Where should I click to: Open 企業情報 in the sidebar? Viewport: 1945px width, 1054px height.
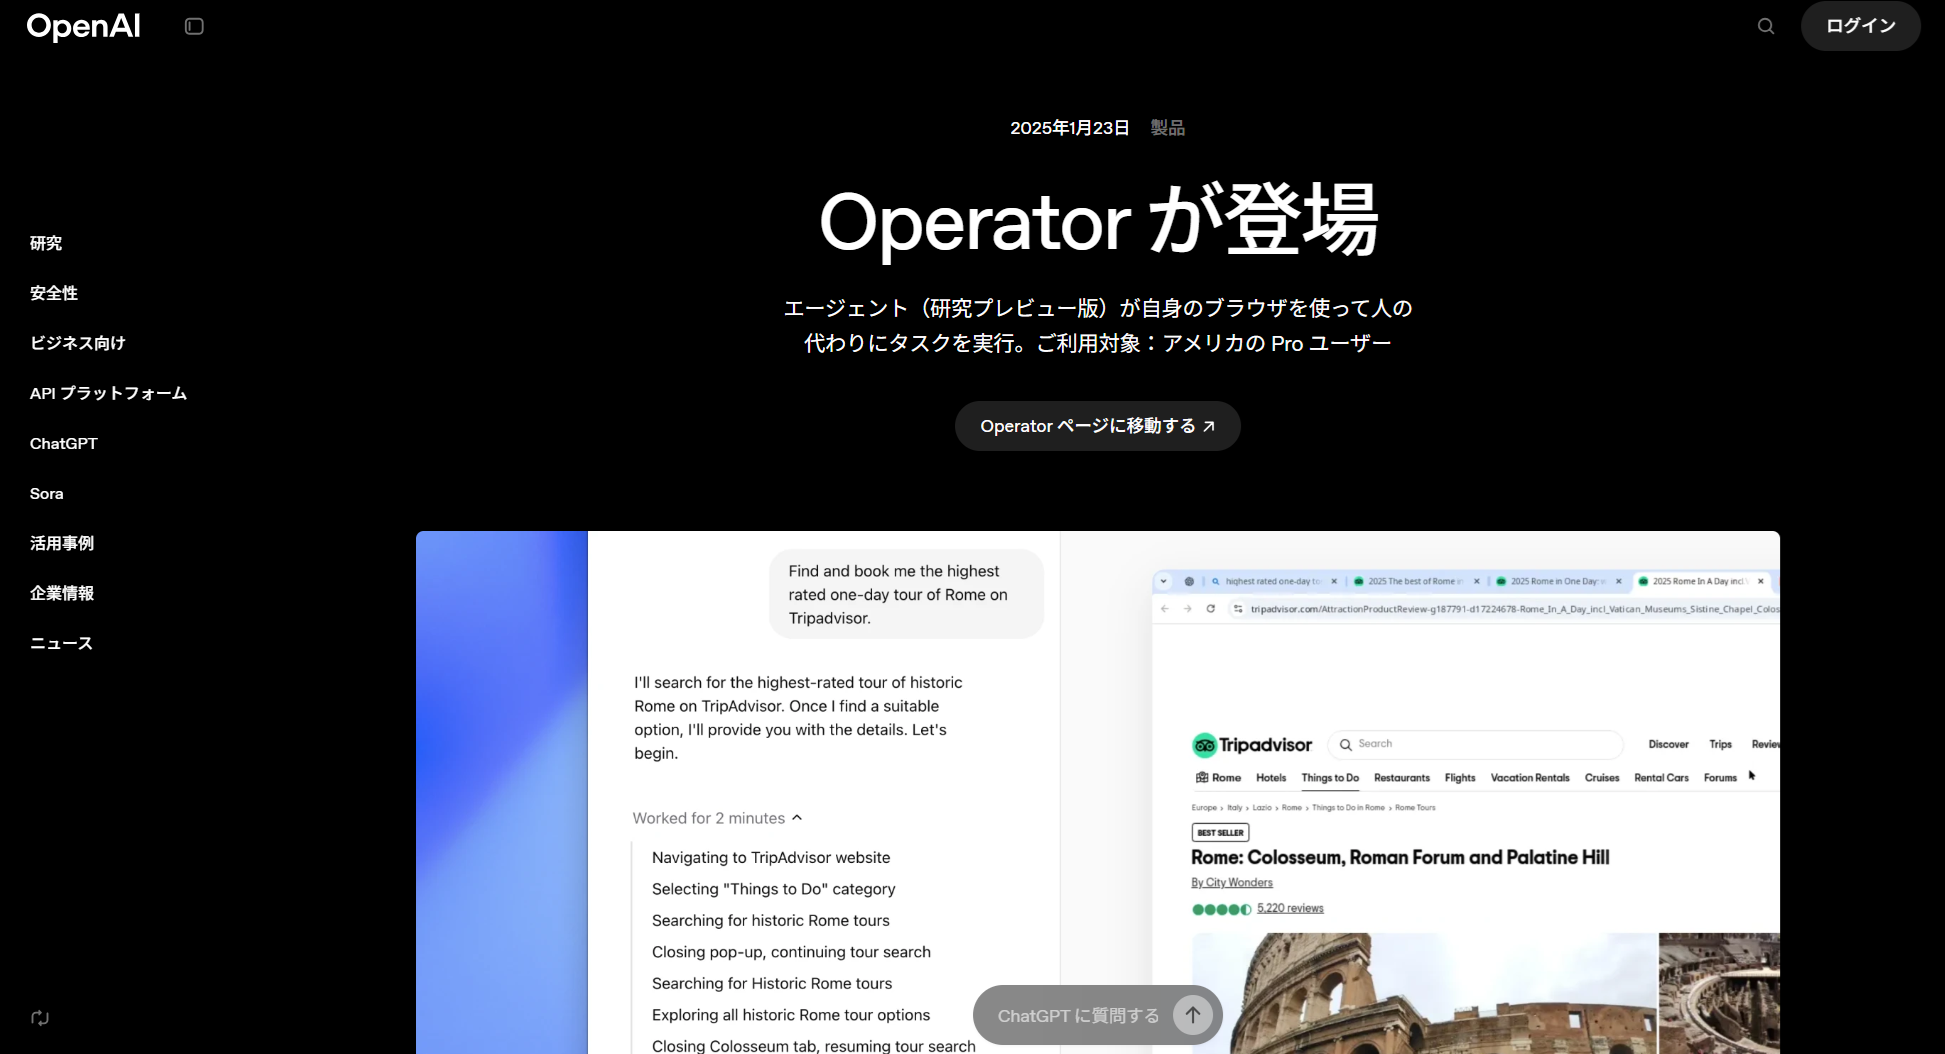[x=62, y=593]
